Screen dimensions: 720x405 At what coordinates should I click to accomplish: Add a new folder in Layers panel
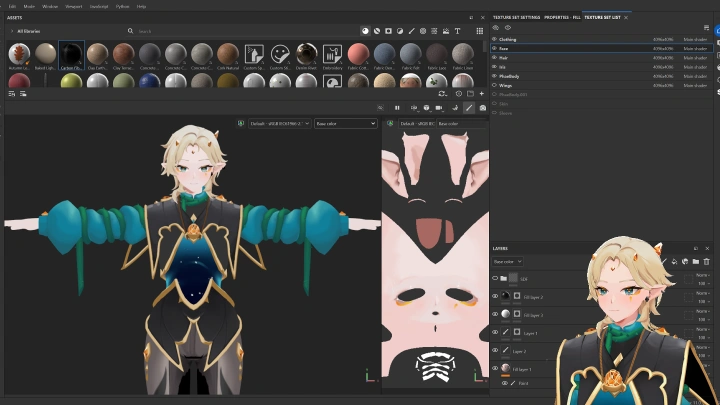point(696,262)
